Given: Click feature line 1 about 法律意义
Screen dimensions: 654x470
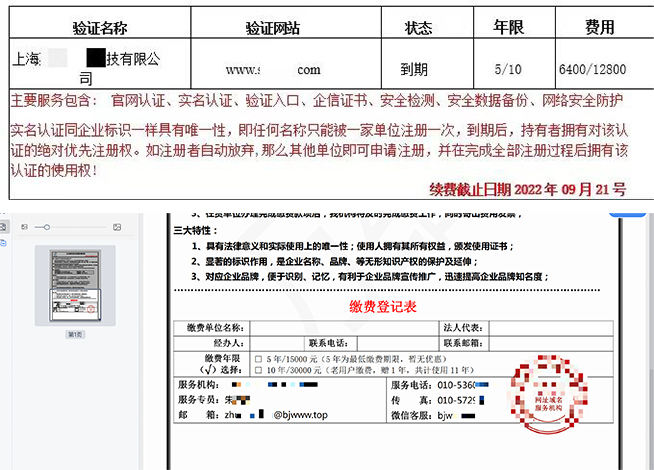Looking at the screenshot, I should click(352, 246).
